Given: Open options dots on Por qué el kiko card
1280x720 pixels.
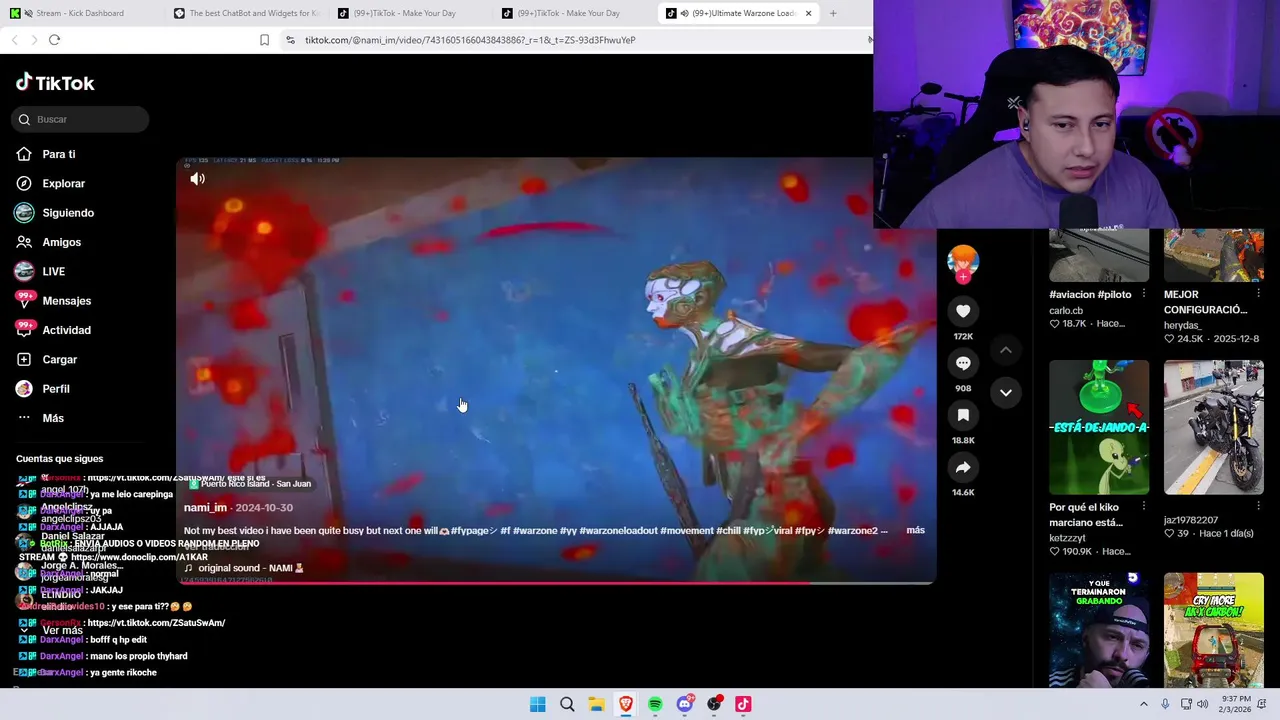Looking at the screenshot, I should (x=1143, y=506).
